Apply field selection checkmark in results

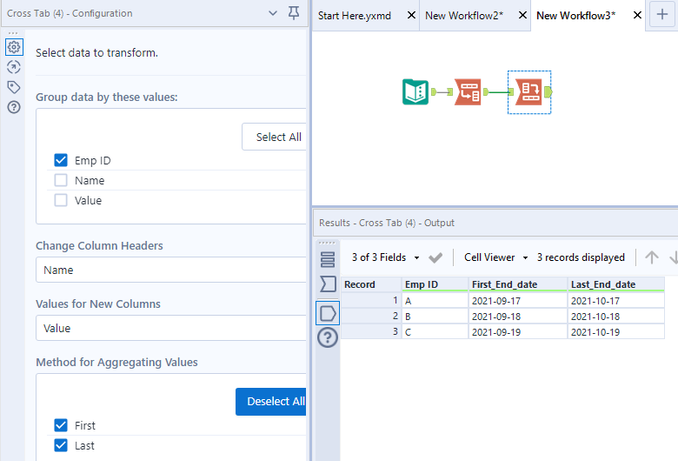435,258
